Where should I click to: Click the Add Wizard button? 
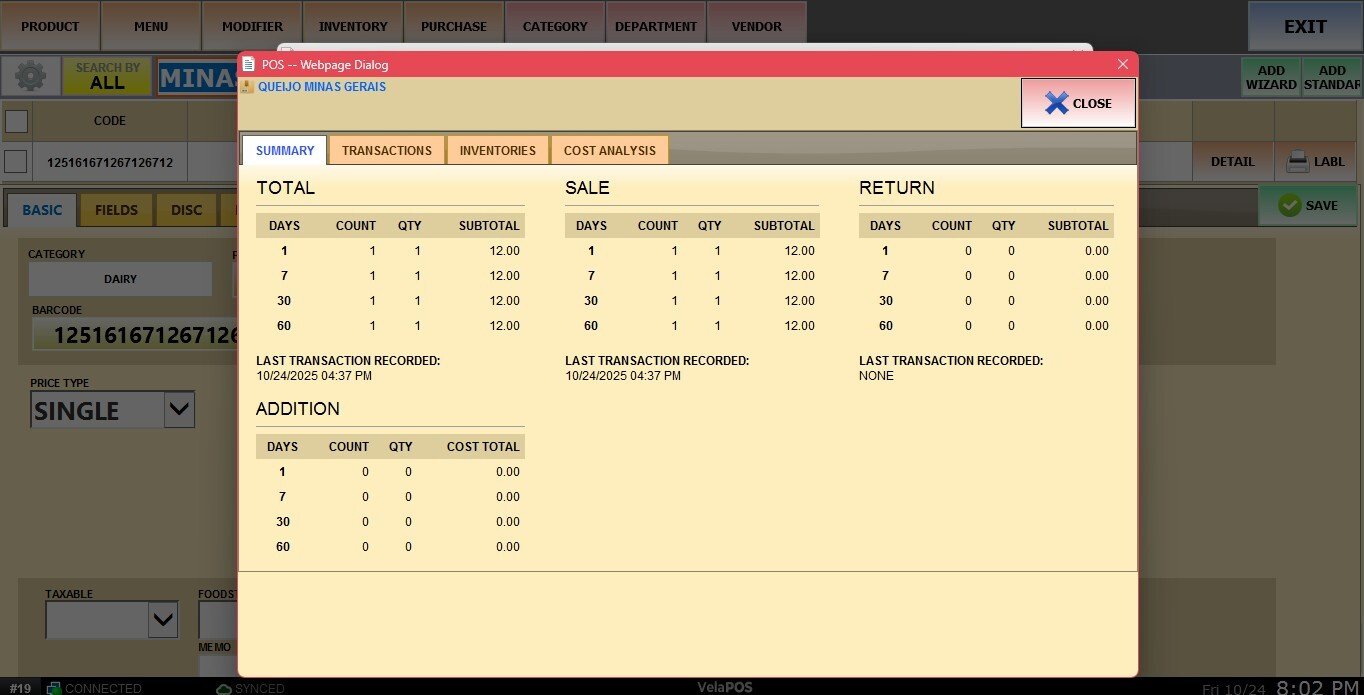click(x=1270, y=77)
